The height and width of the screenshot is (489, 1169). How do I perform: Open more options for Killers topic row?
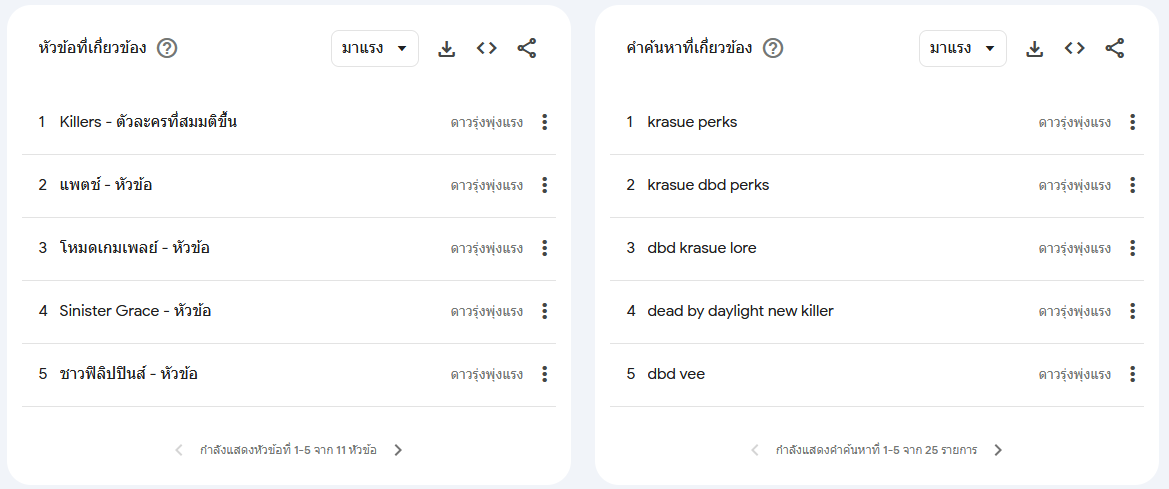pyautogui.click(x=545, y=122)
